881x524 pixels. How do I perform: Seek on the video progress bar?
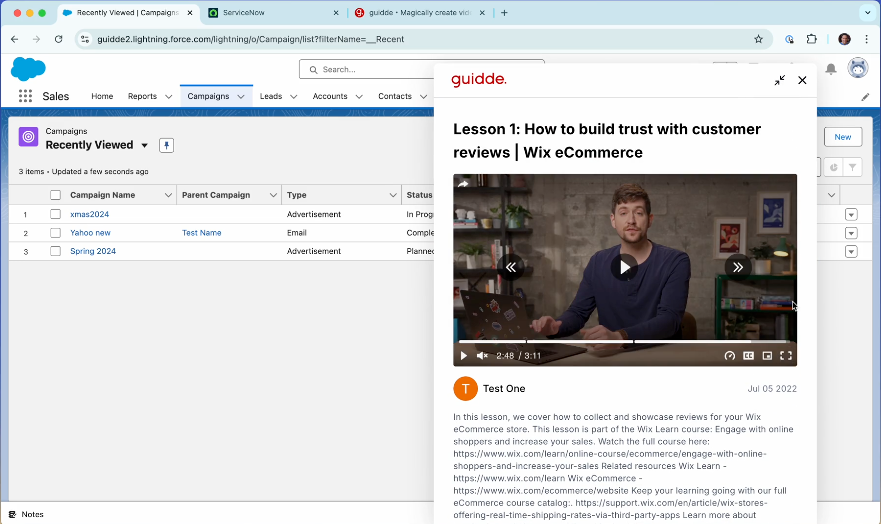(625, 341)
